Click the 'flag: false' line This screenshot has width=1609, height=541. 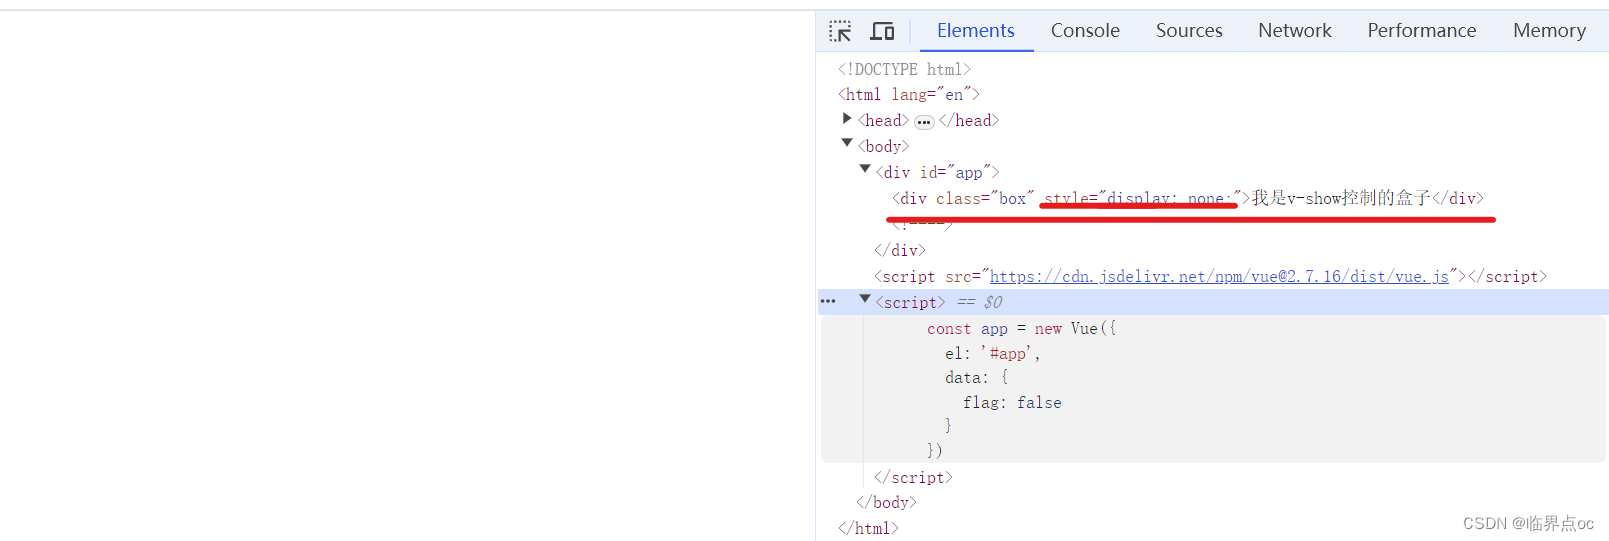pos(1012,402)
